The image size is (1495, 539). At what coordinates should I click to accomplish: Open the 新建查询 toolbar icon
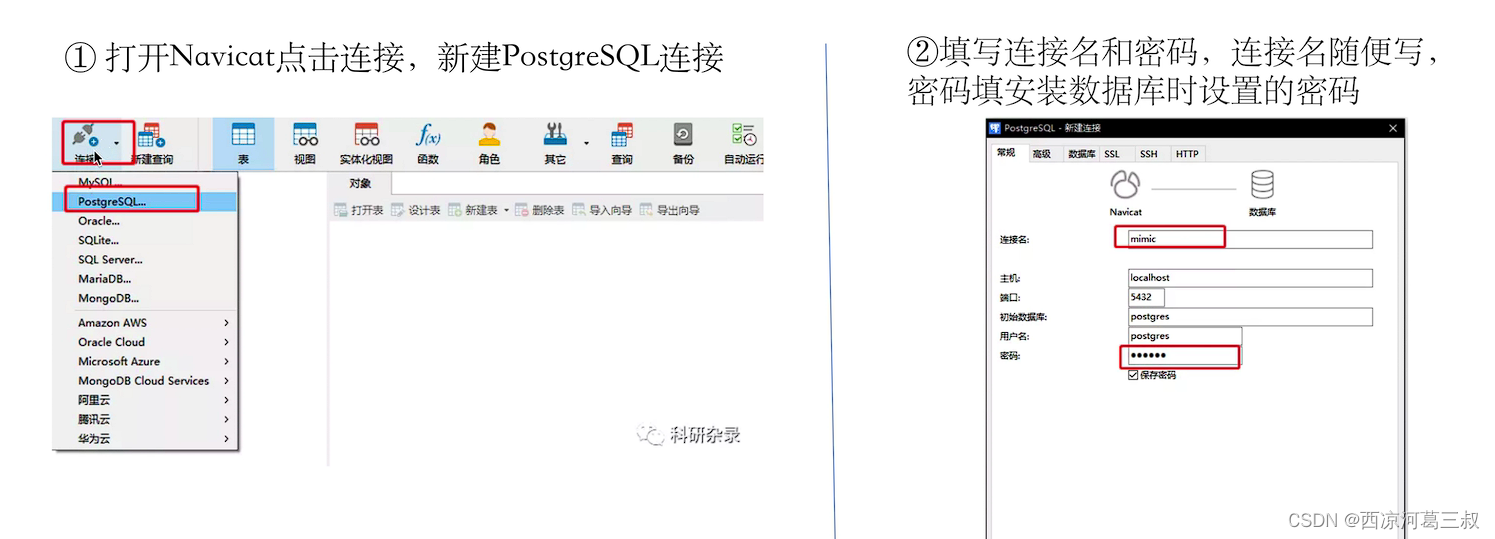[x=152, y=137]
